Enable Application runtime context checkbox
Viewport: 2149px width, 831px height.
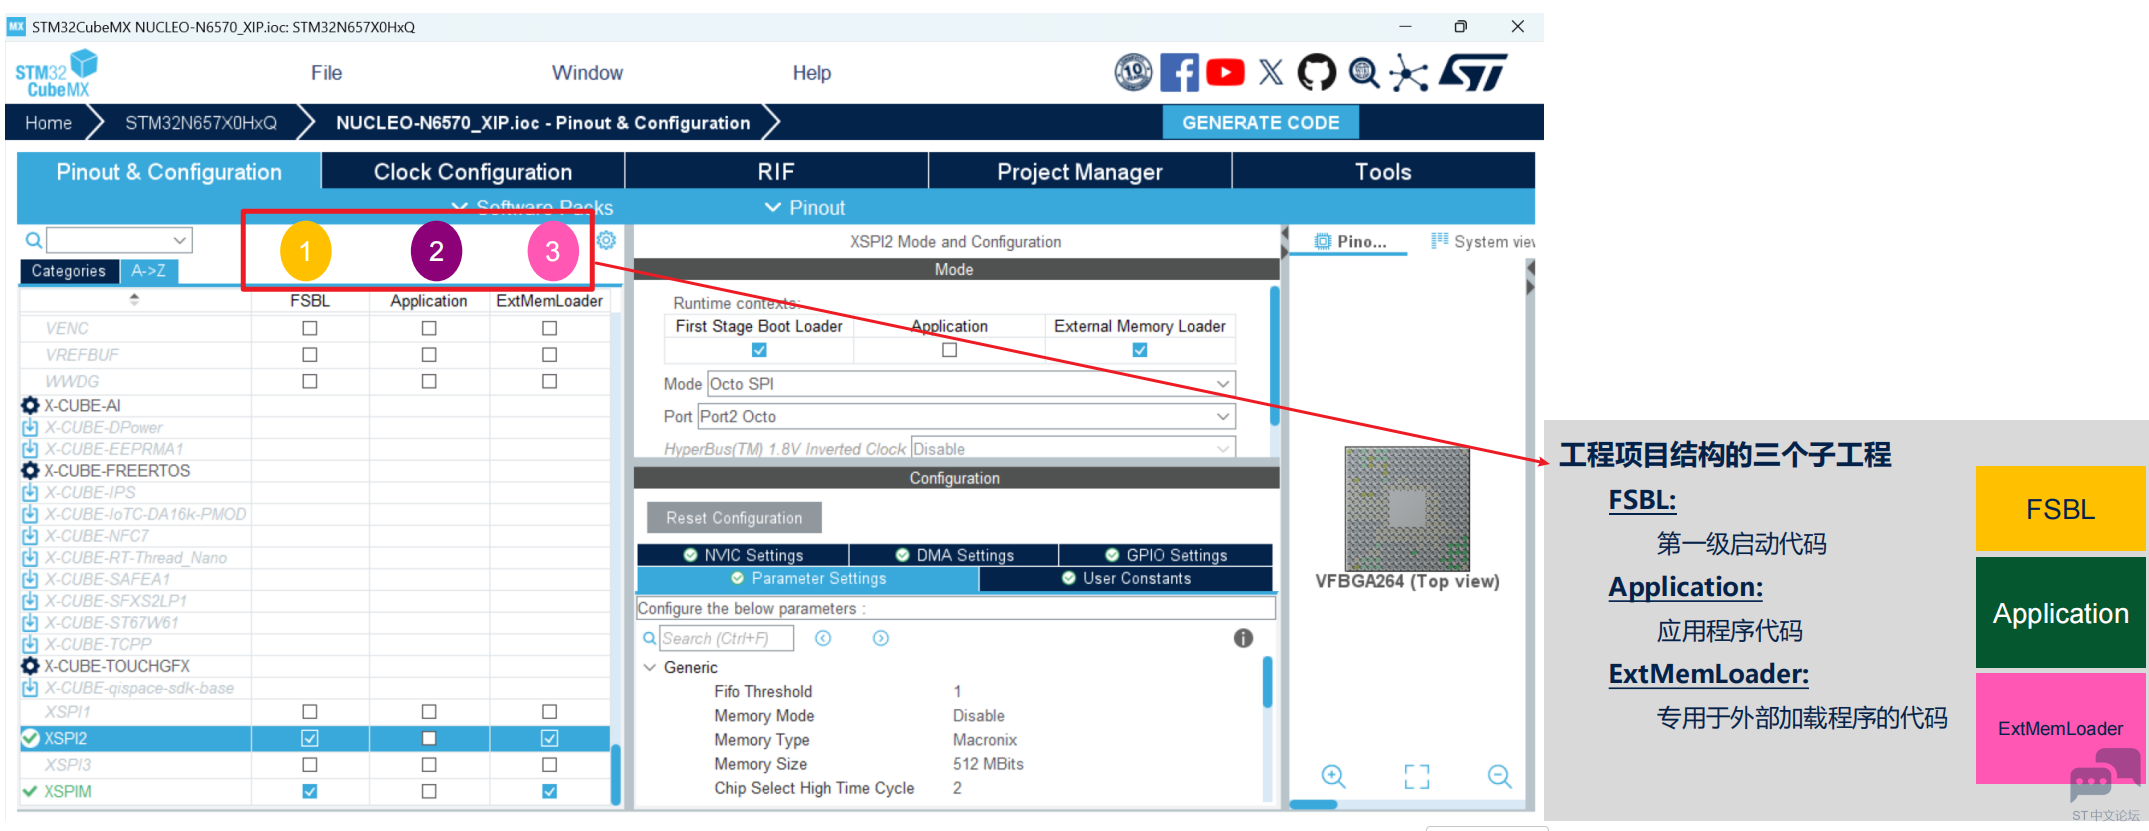949,350
